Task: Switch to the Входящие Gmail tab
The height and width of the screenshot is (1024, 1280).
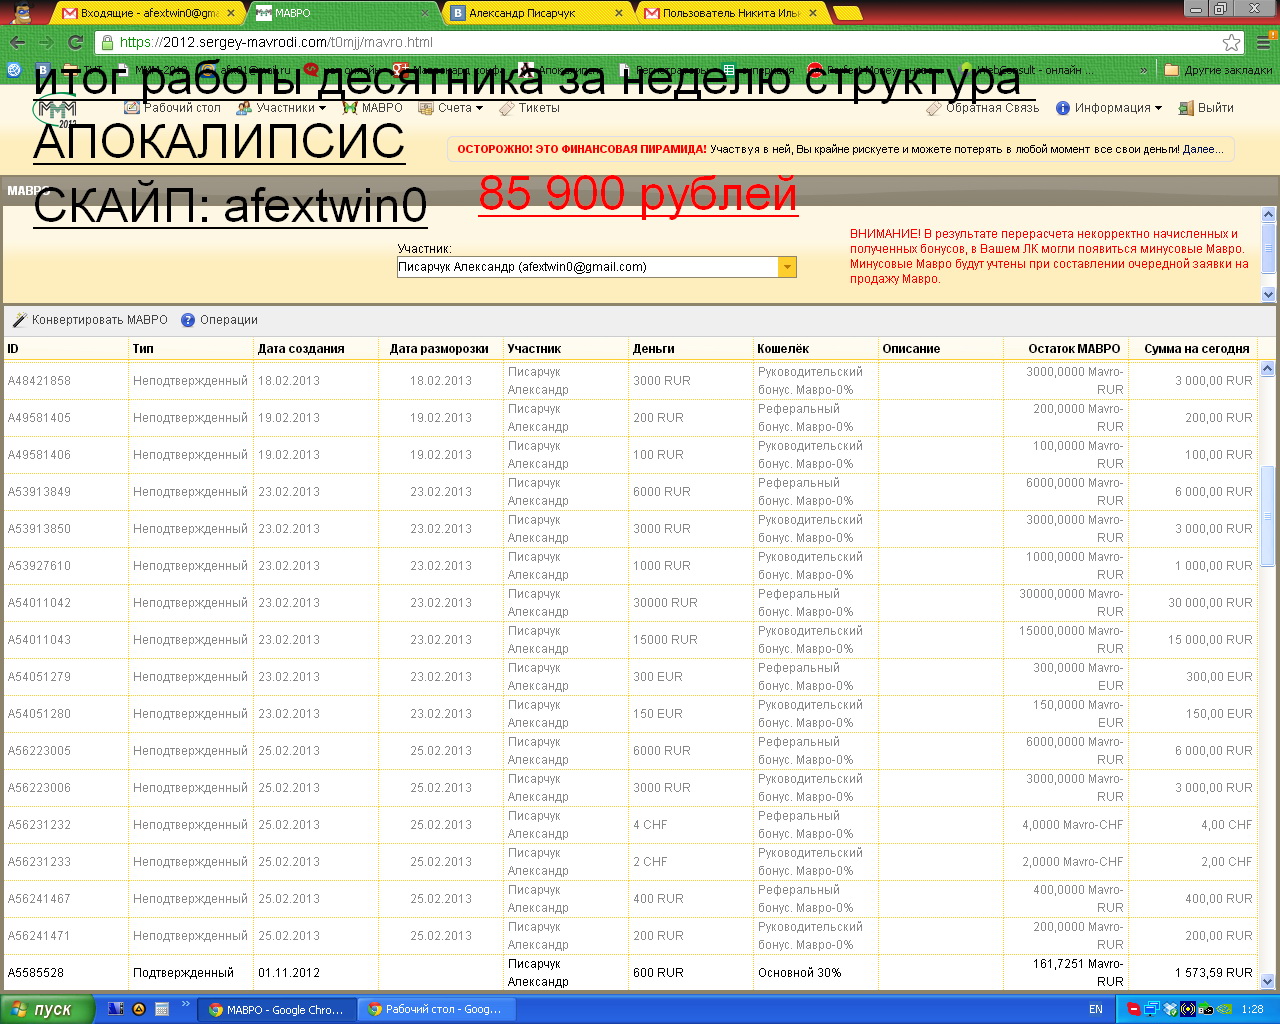Action: (x=150, y=13)
